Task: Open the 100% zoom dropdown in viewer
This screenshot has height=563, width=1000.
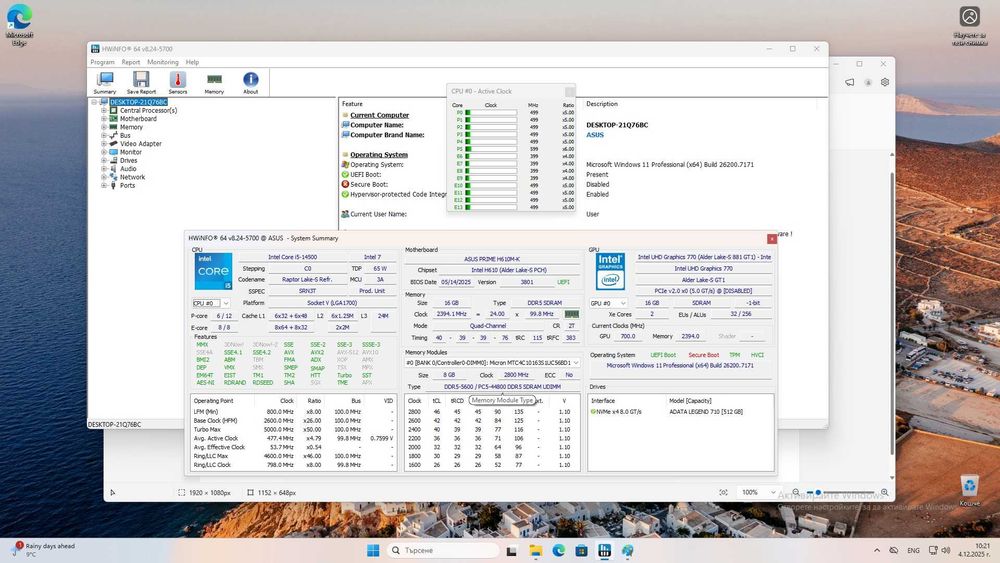Action: (x=758, y=492)
